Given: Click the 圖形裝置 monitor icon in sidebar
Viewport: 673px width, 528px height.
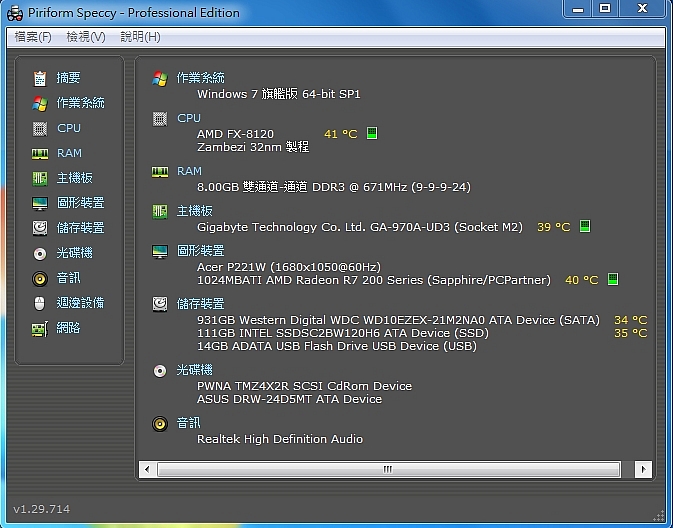Looking at the screenshot, I should (x=40, y=203).
